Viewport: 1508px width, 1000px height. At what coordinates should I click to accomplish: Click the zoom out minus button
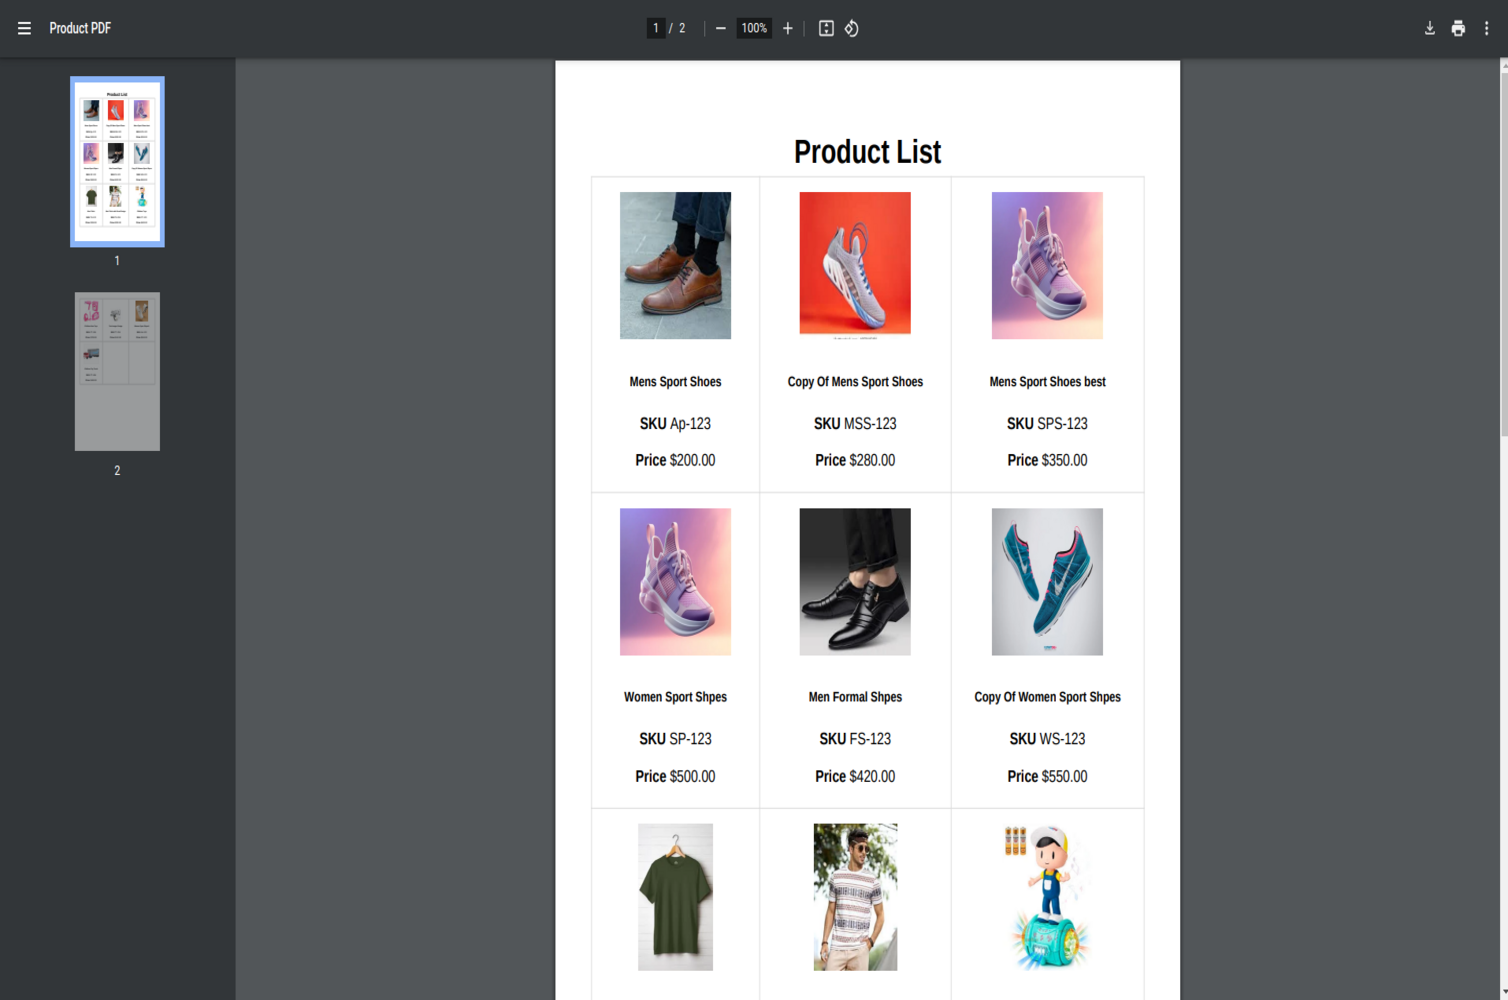click(x=720, y=28)
